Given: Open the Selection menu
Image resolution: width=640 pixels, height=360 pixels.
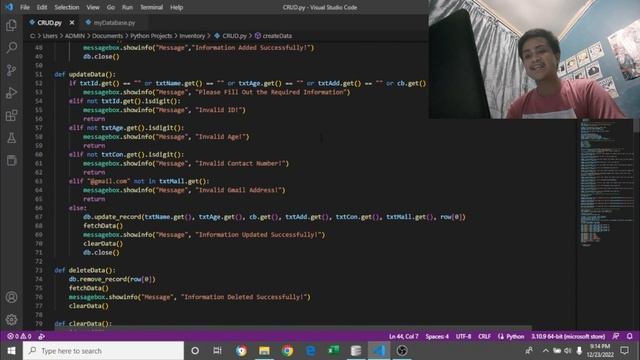Looking at the screenshot, I should [x=67, y=7].
